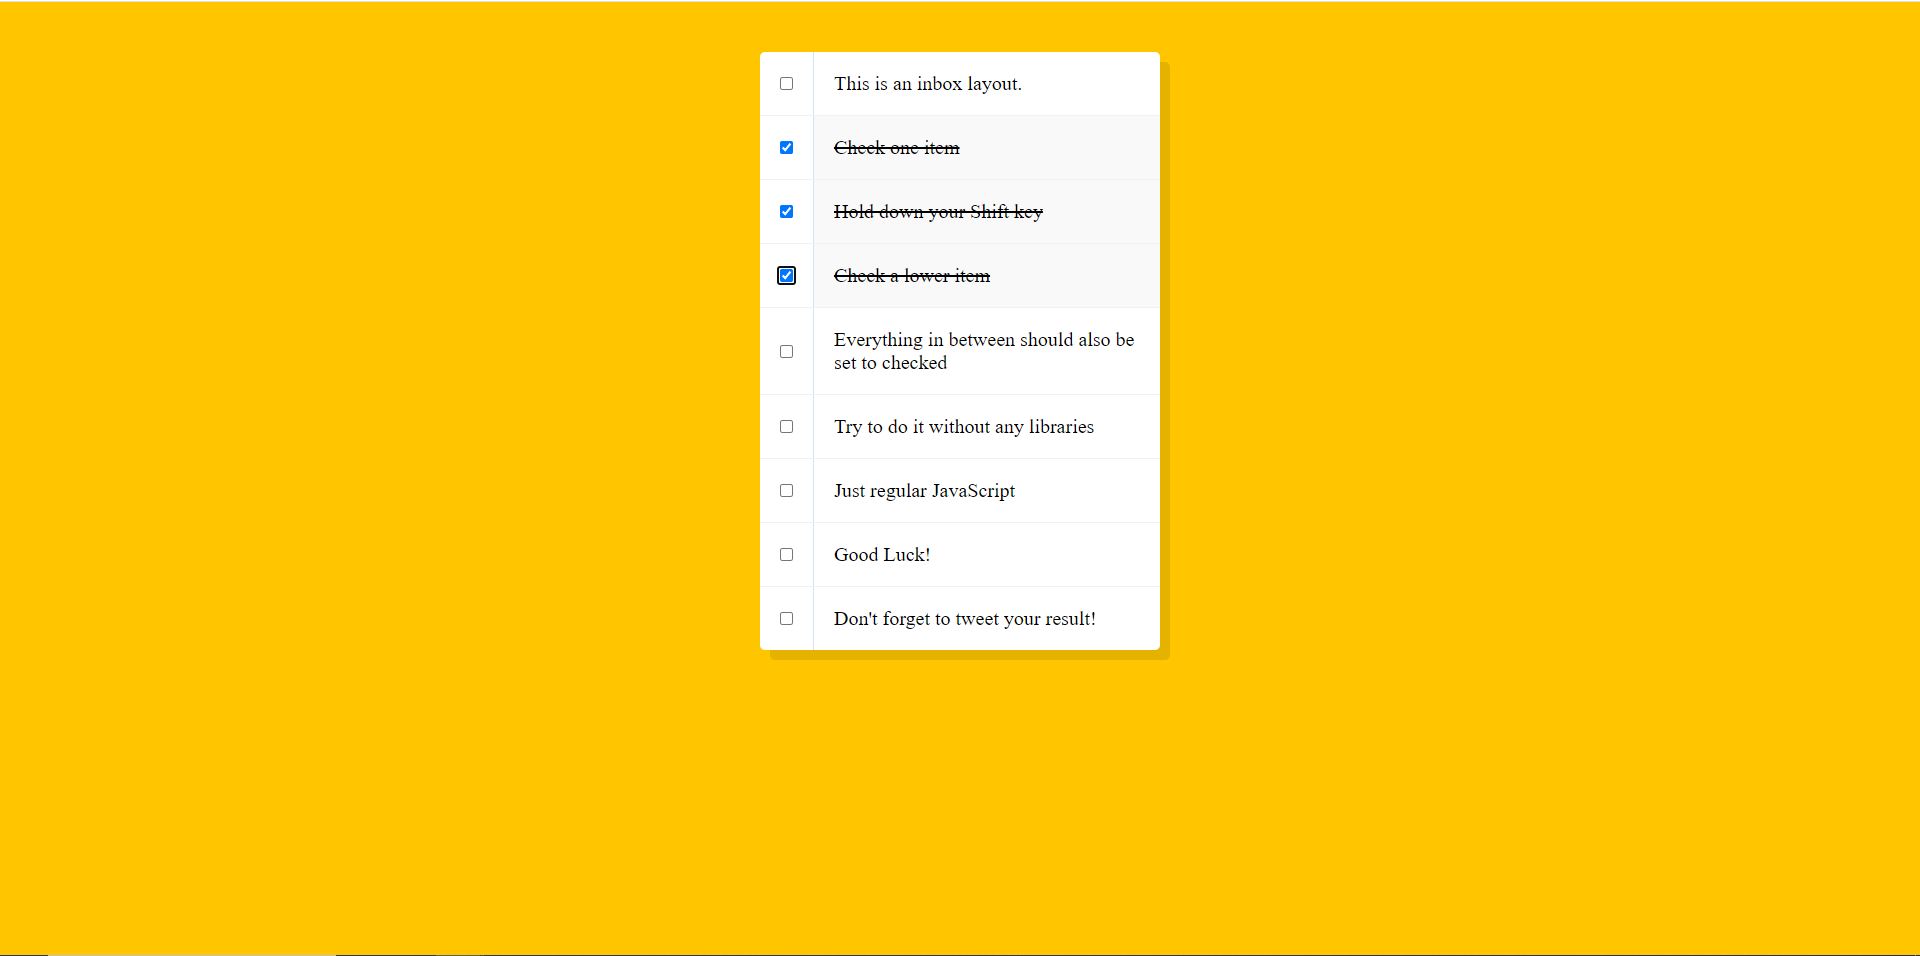The width and height of the screenshot is (1920, 956).
Task: Click 'Everything in between should also be' text
Action: click(983, 340)
